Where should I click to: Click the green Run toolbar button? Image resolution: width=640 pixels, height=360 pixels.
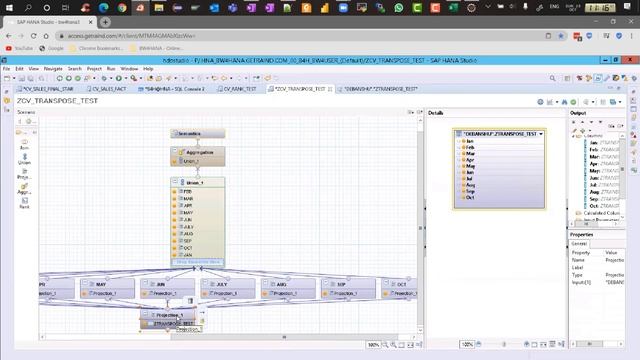(x=119, y=78)
